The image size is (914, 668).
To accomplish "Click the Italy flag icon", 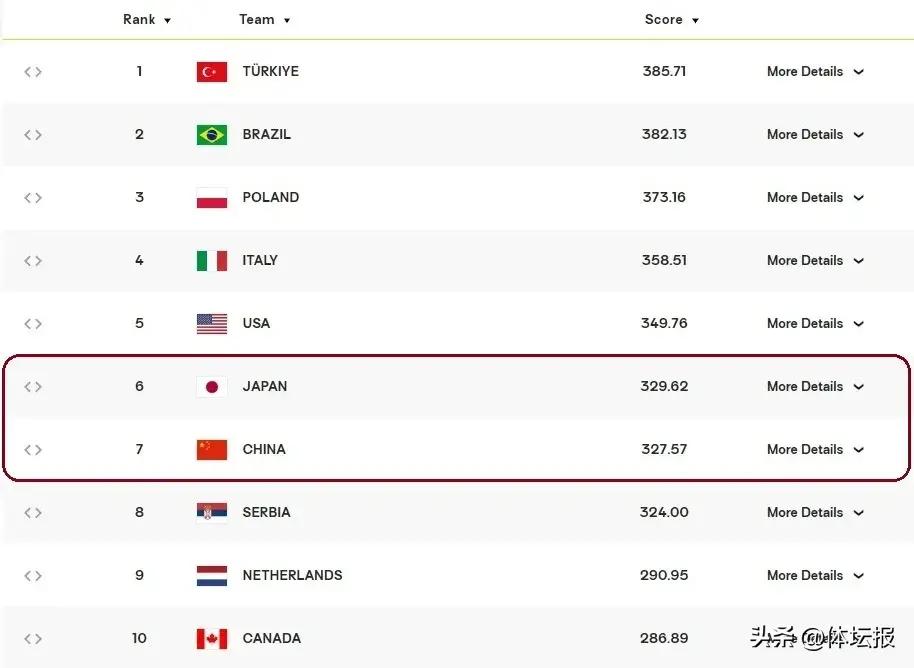I will 211,261.
